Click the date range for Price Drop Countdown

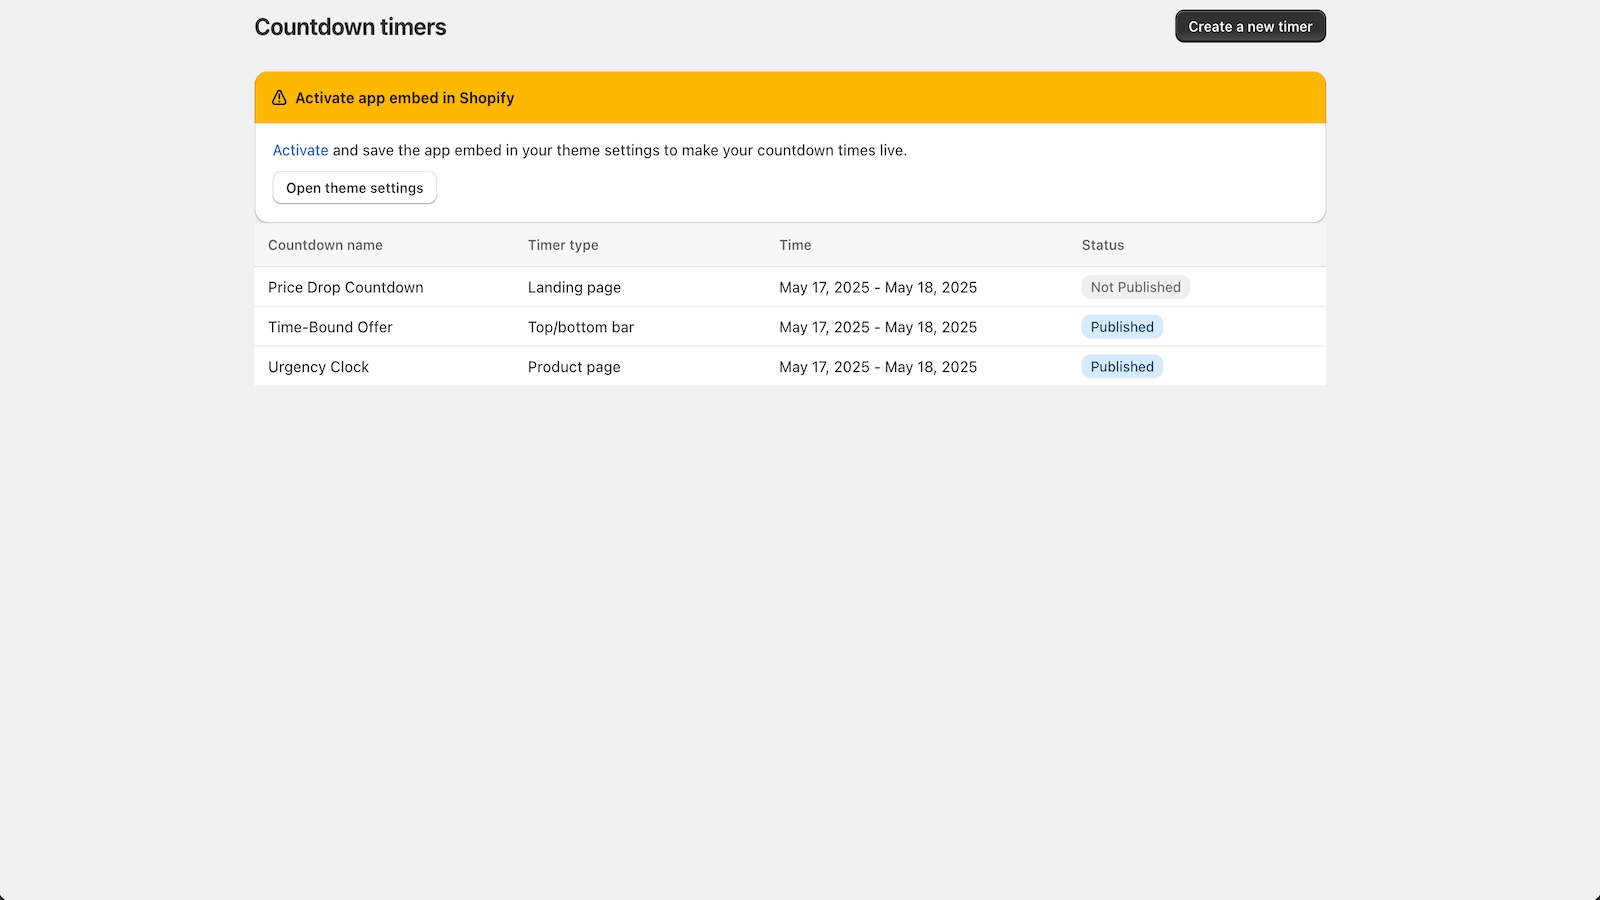(x=878, y=287)
